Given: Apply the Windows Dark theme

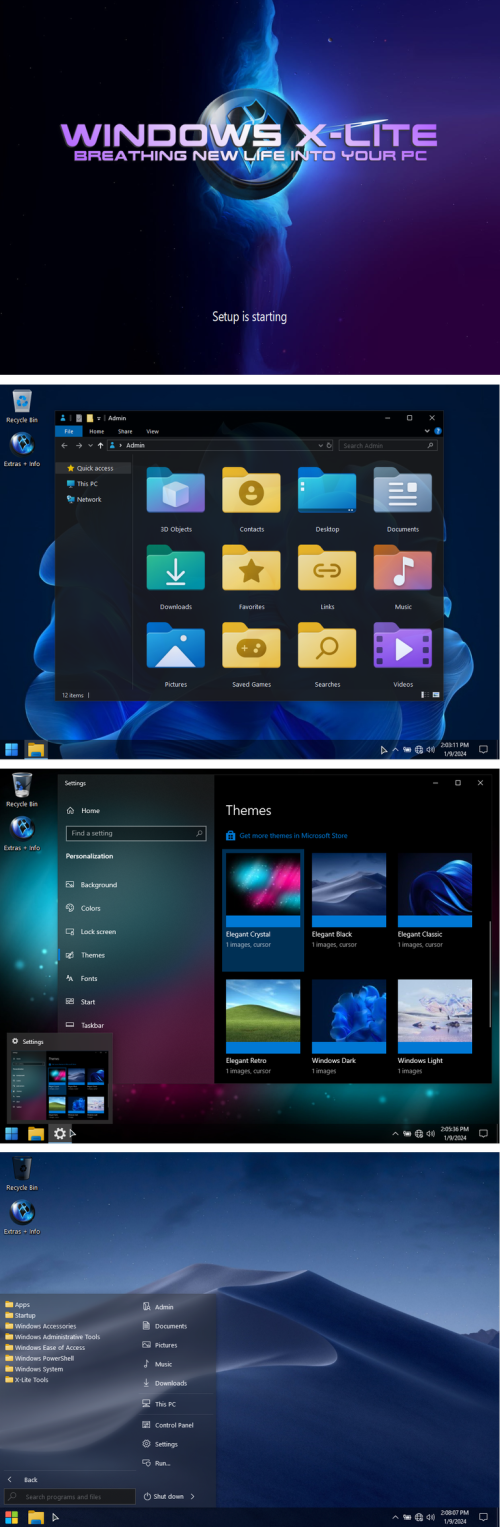Looking at the screenshot, I should point(349,1017).
